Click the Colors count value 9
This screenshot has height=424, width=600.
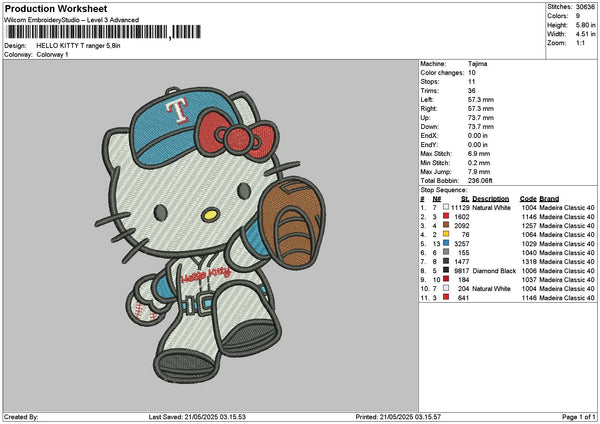[x=578, y=16]
